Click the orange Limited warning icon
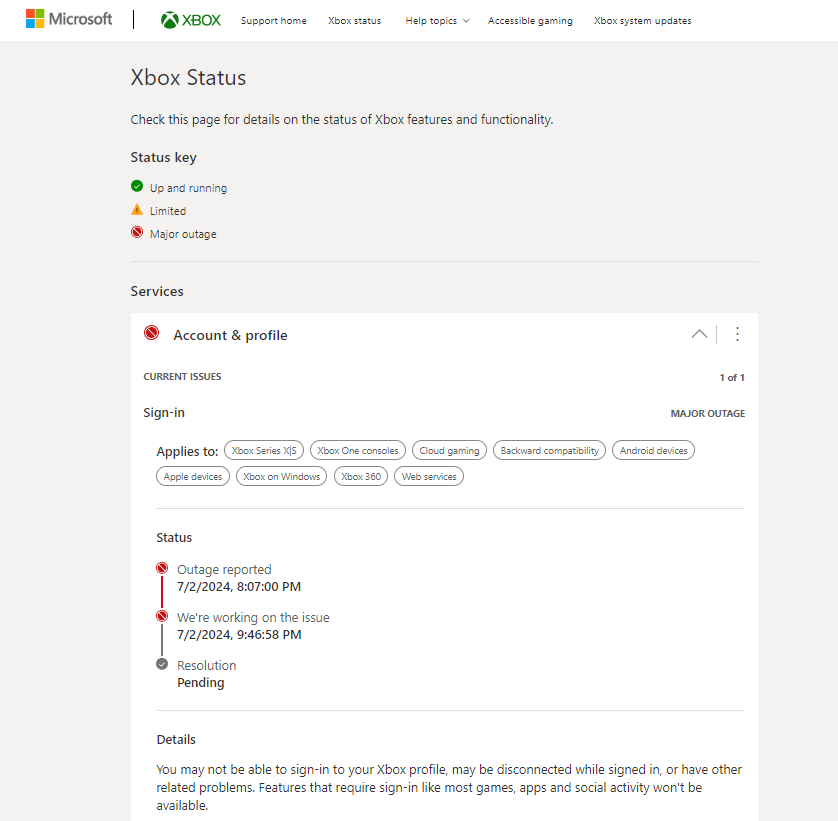This screenshot has width=838, height=821. pyautogui.click(x=137, y=210)
